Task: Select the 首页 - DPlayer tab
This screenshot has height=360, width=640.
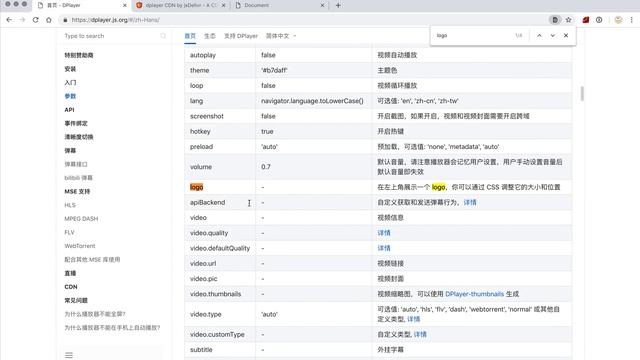Action: pyautogui.click(x=82, y=5)
